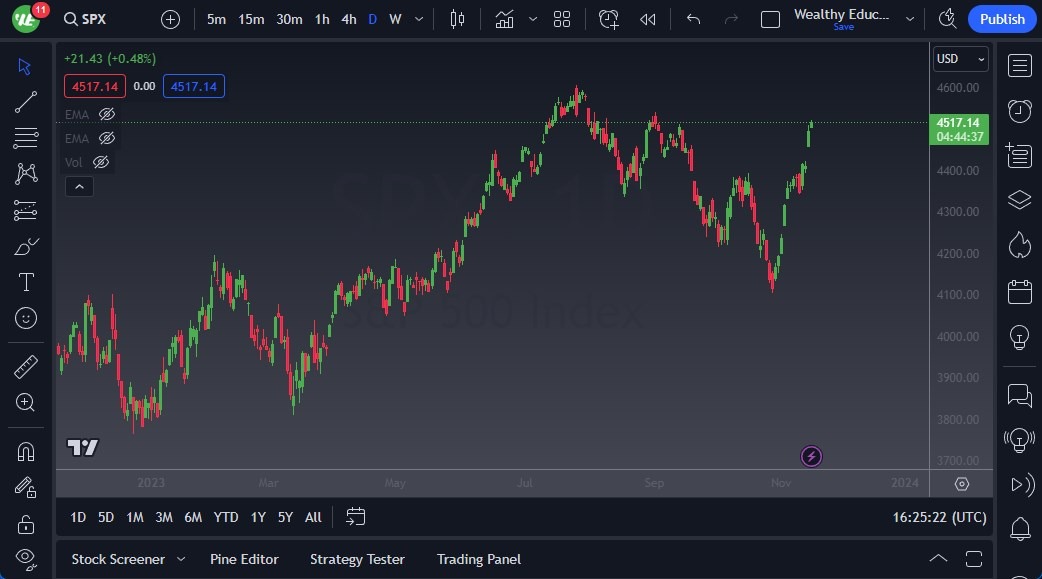Open the Indicators menu in top toolbar
This screenshot has width=1042, height=579.
[x=504, y=18]
